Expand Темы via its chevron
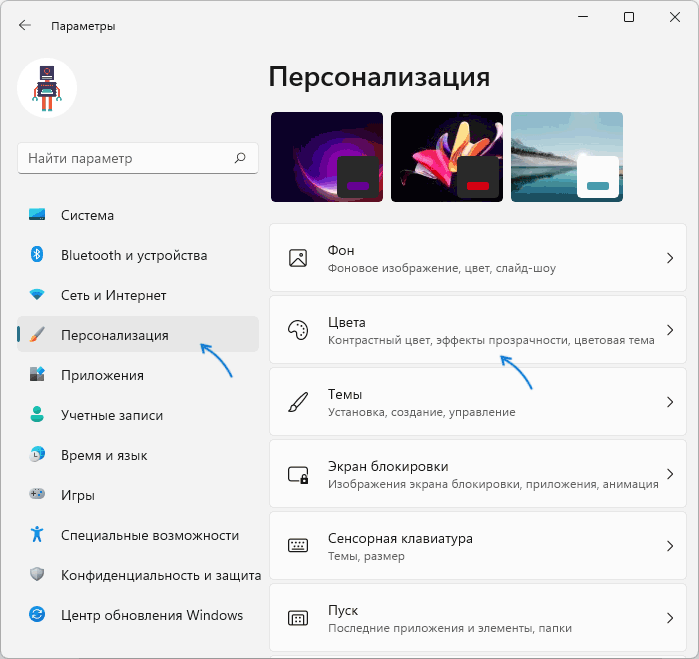The height and width of the screenshot is (659, 699). pos(670,402)
